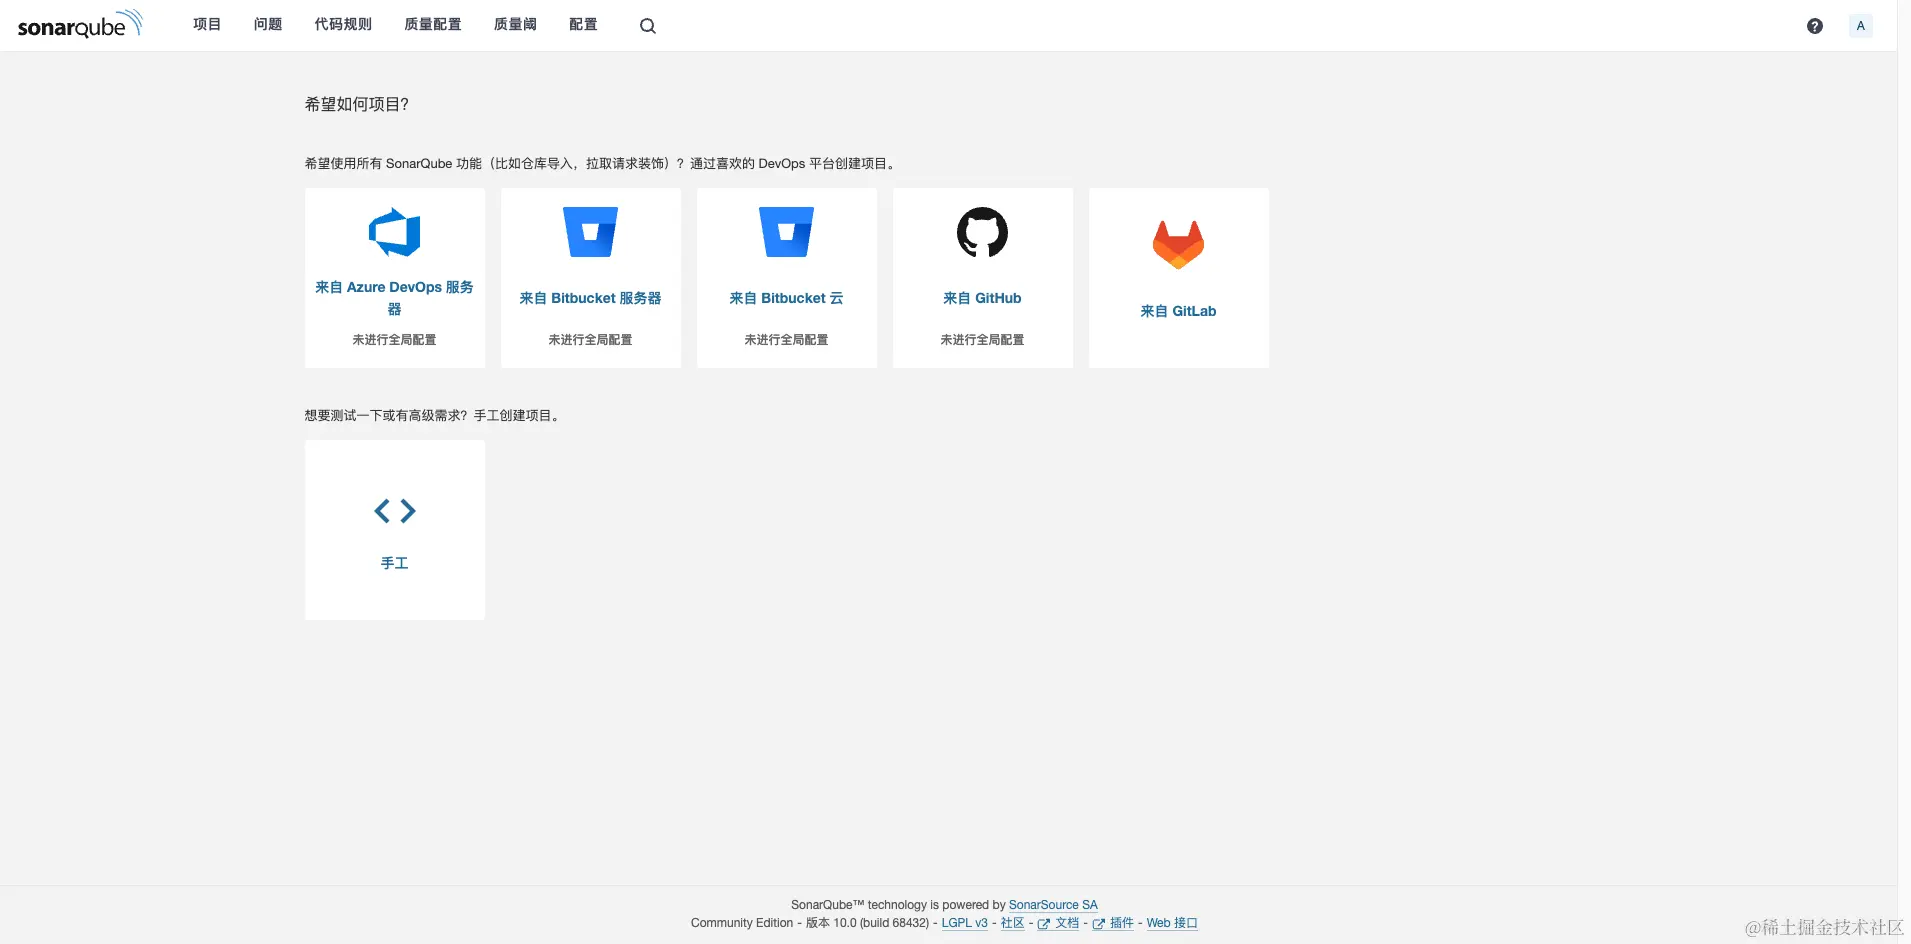Select 来自 GitHub link
The height and width of the screenshot is (944, 1911).
983,298
